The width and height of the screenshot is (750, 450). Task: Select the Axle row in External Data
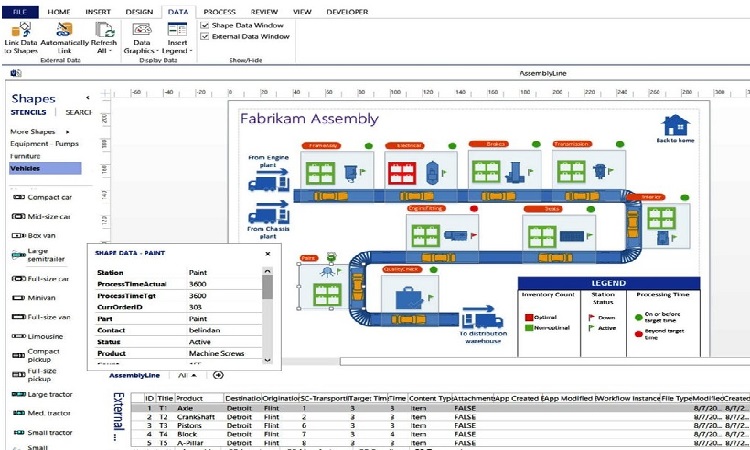pos(440,408)
